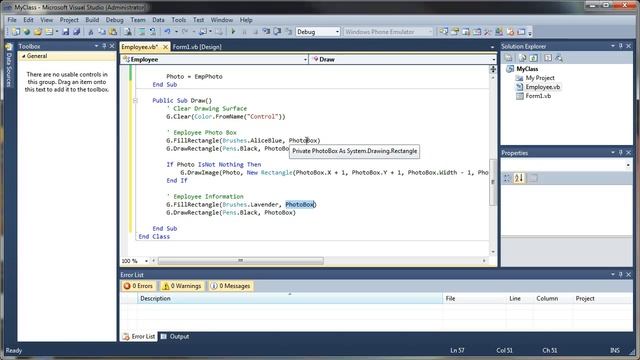Toggle the 0 Messages filter

click(x=230, y=286)
